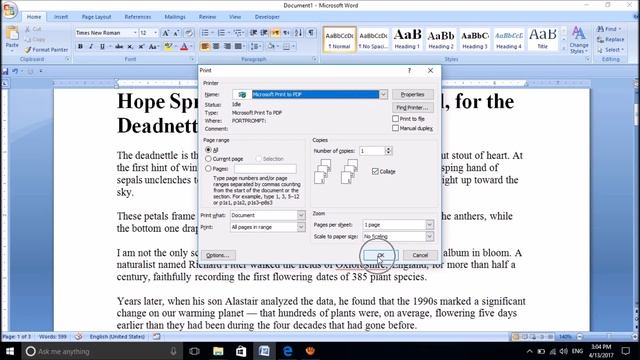
Task: Click the Shrink Font icon
Action: [x=176, y=33]
